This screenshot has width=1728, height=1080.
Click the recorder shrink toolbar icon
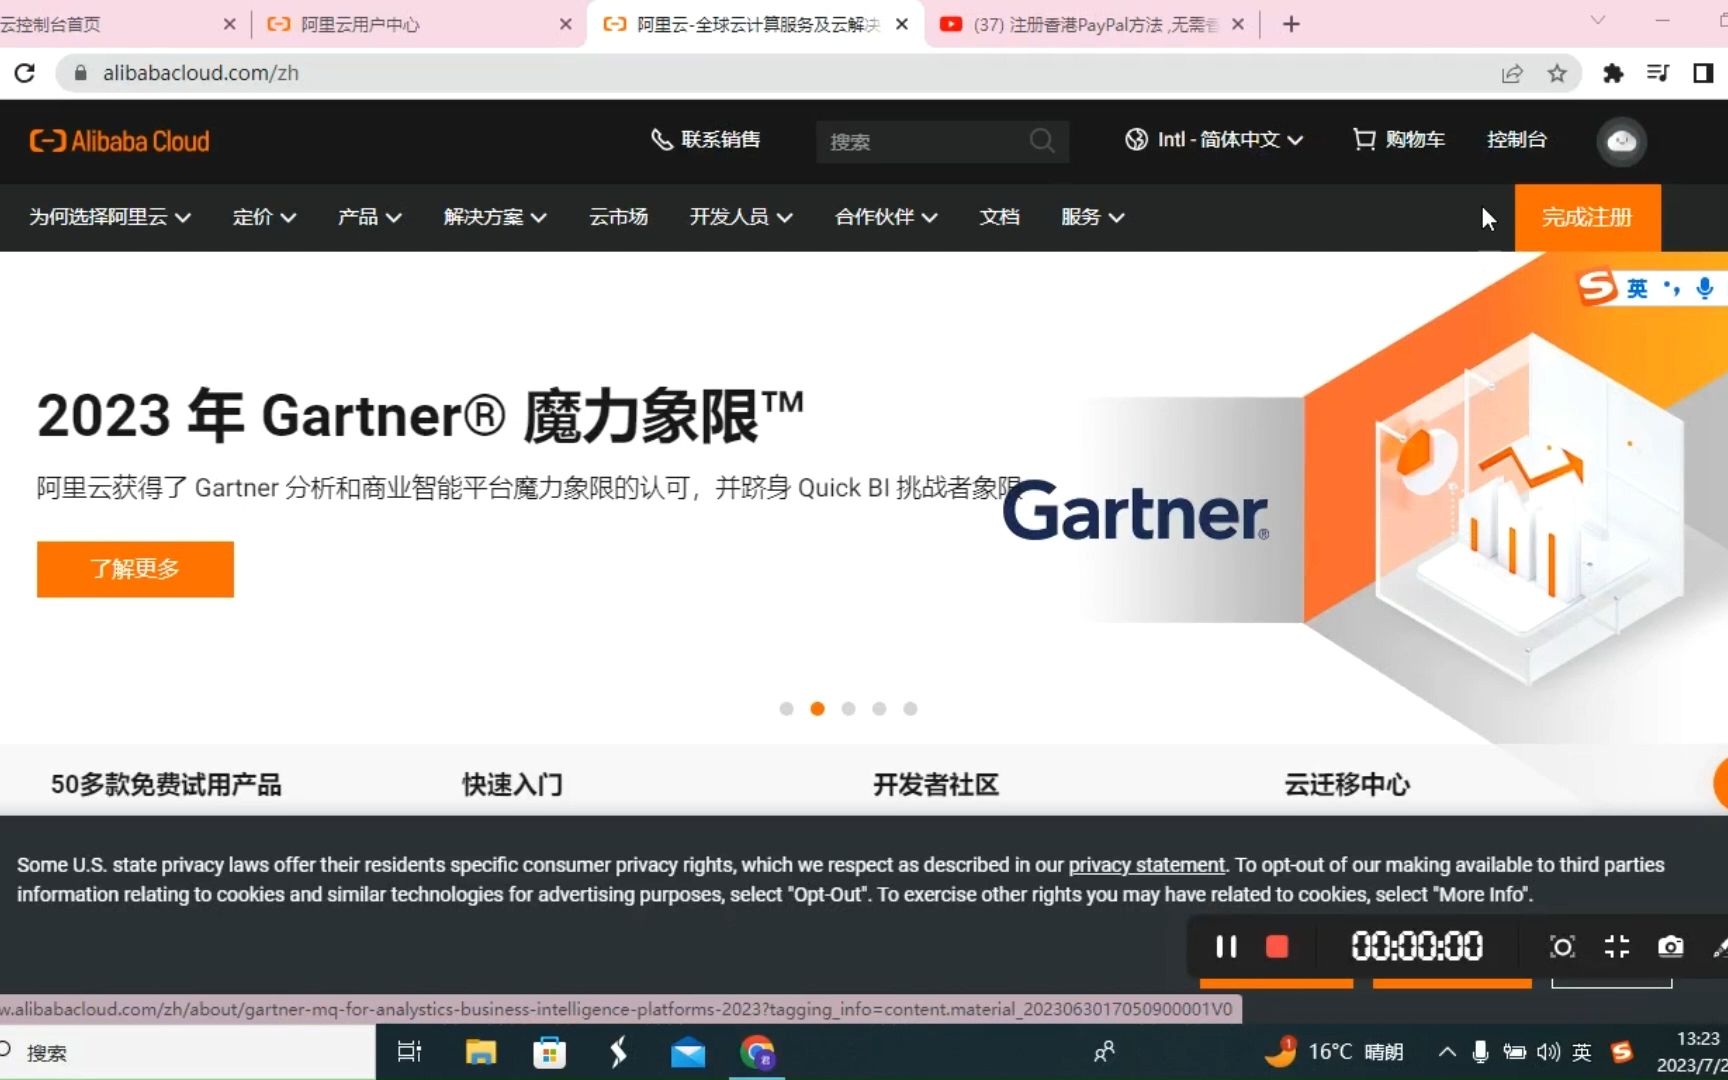click(x=1616, y=946)
